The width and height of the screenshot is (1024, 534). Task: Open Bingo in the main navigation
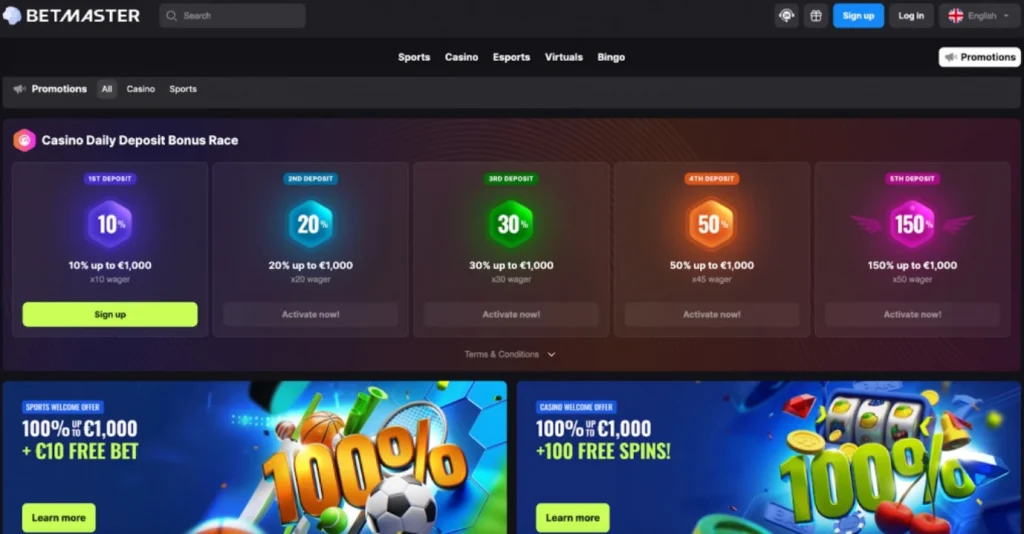click(x=611, y=57)
